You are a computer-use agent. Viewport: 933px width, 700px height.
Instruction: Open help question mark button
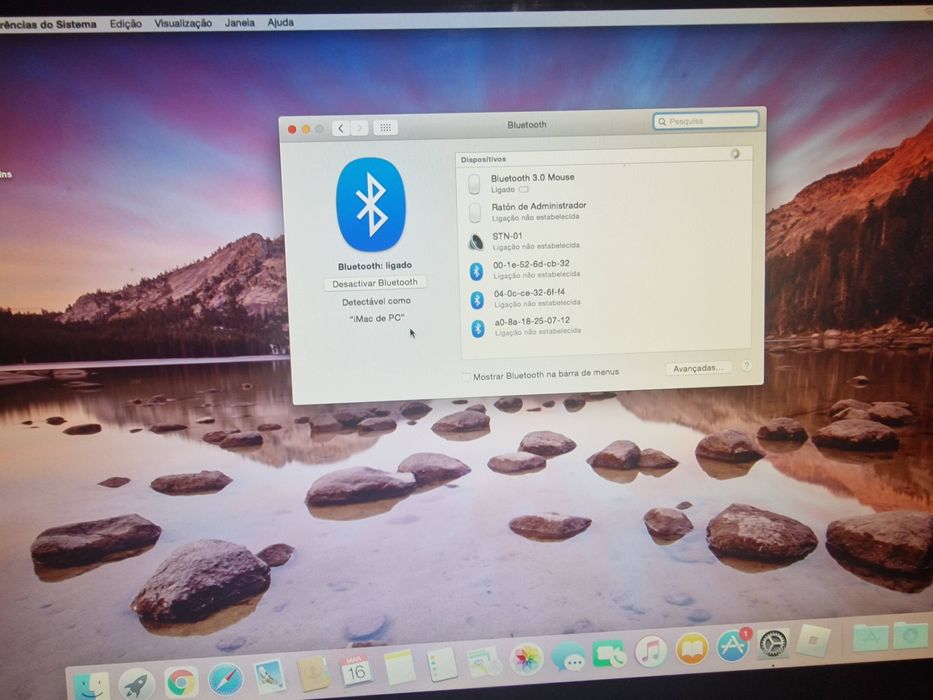tap(746, 365)
